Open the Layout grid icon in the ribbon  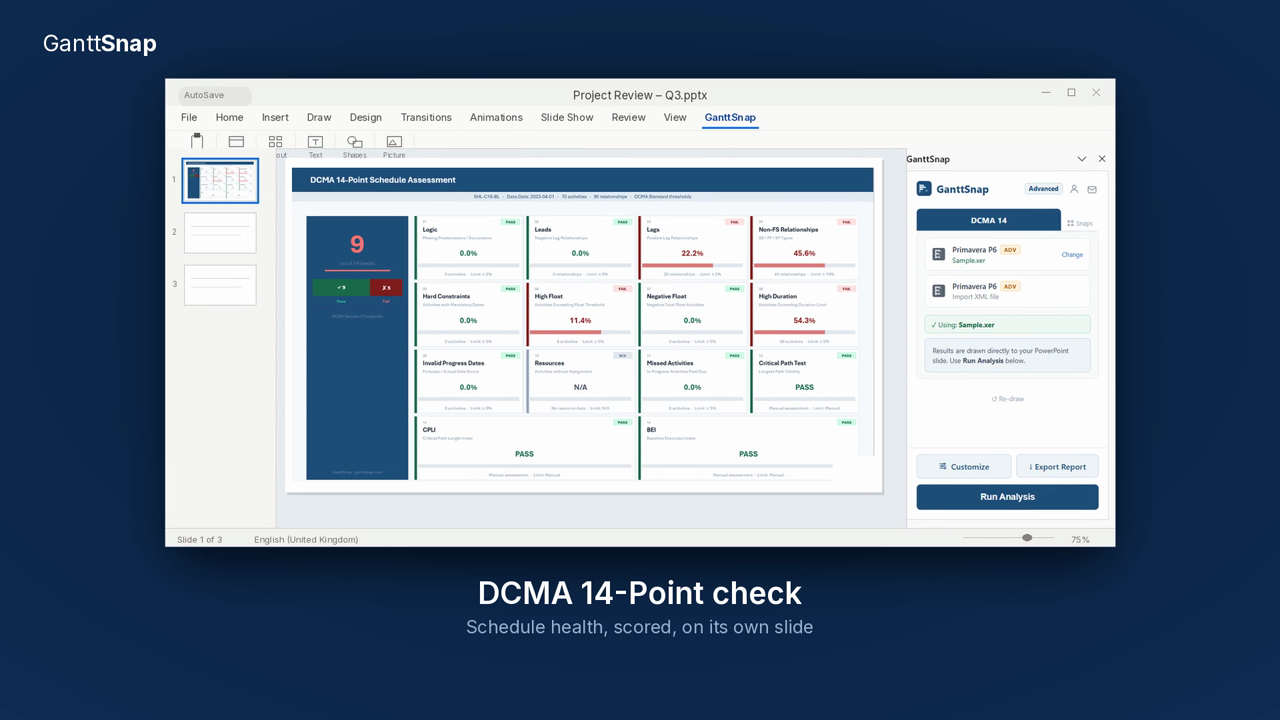pyautogui.click(x=275, y=142)
